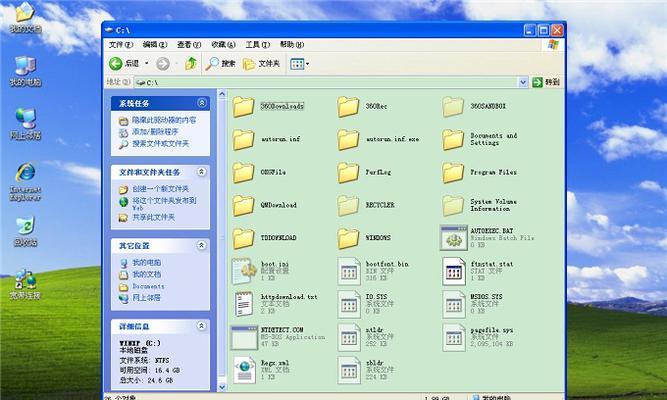Viewport: 667px width, 400px height.
Task: Select the httpdownload.txt text file icon
Action: (244, 304)
